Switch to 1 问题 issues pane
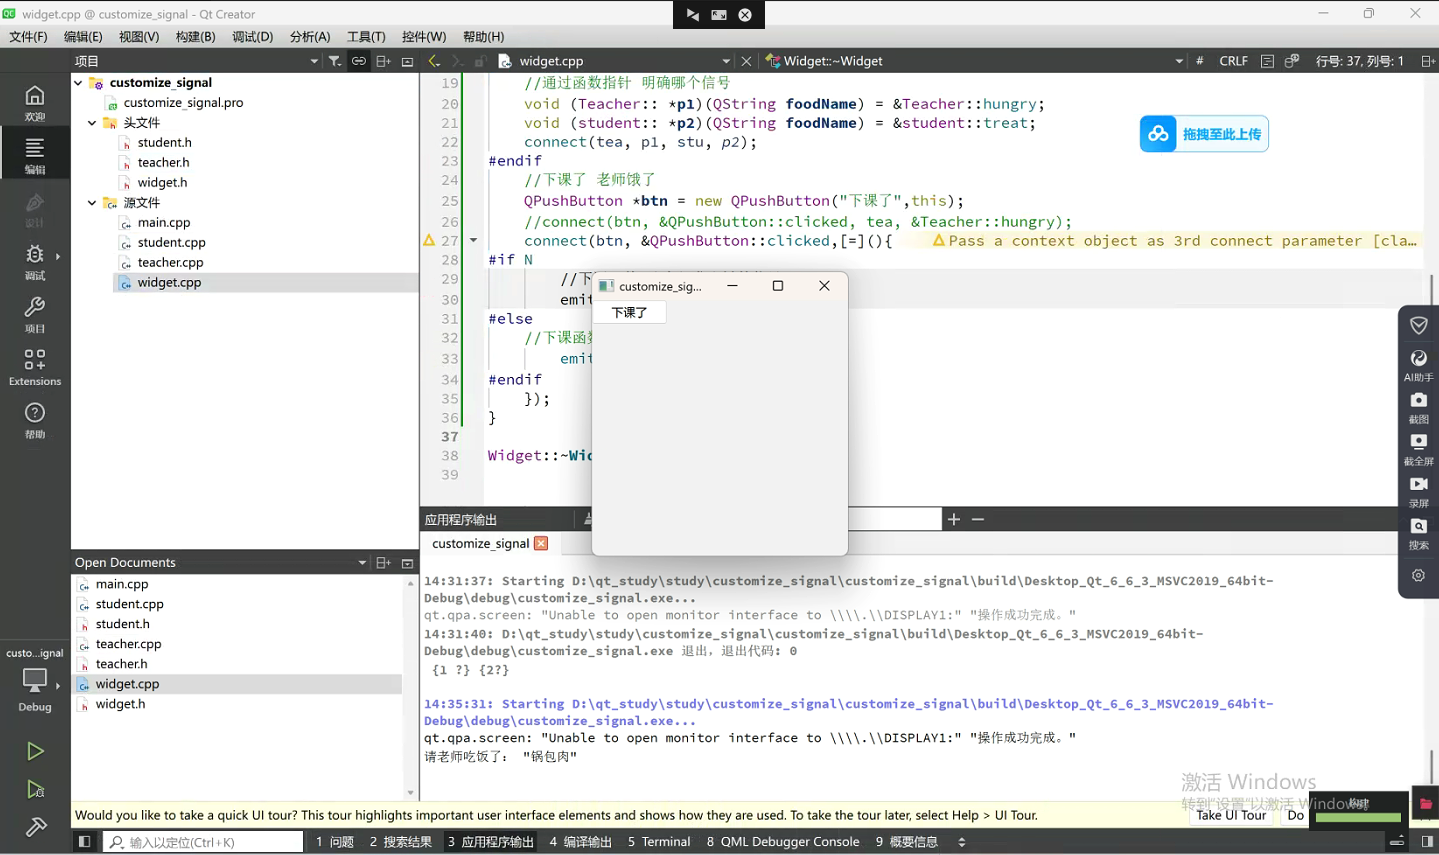1439x855 pixels. point(335,842)
